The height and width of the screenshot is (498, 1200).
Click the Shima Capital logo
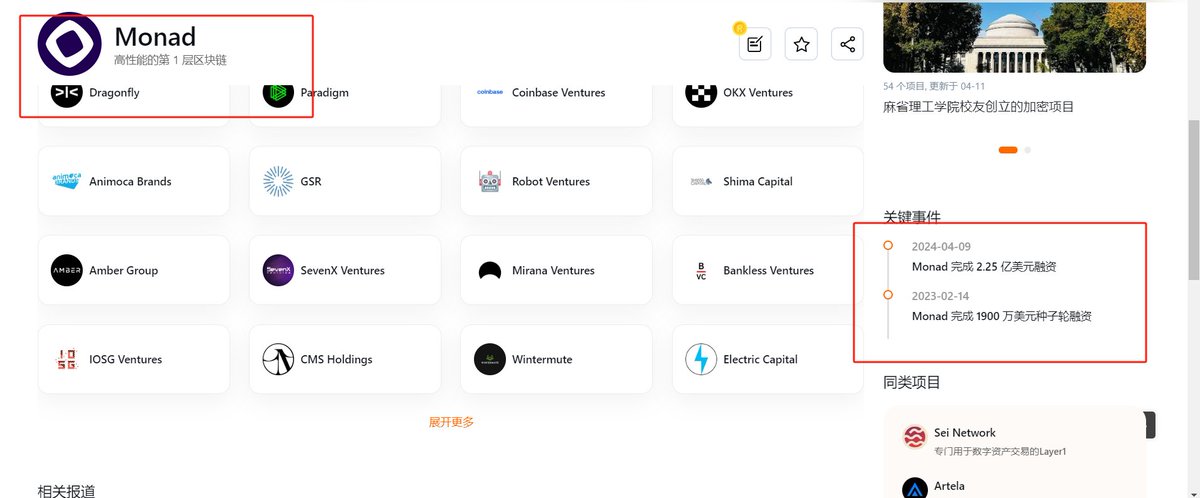pyautogui.click(x=701, y=181)
